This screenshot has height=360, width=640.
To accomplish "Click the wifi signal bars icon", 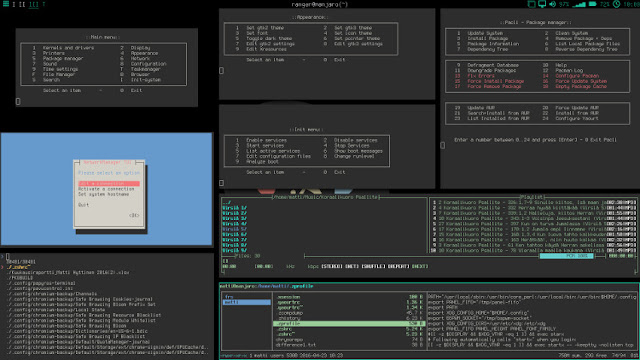I will [x=579, y=4].
